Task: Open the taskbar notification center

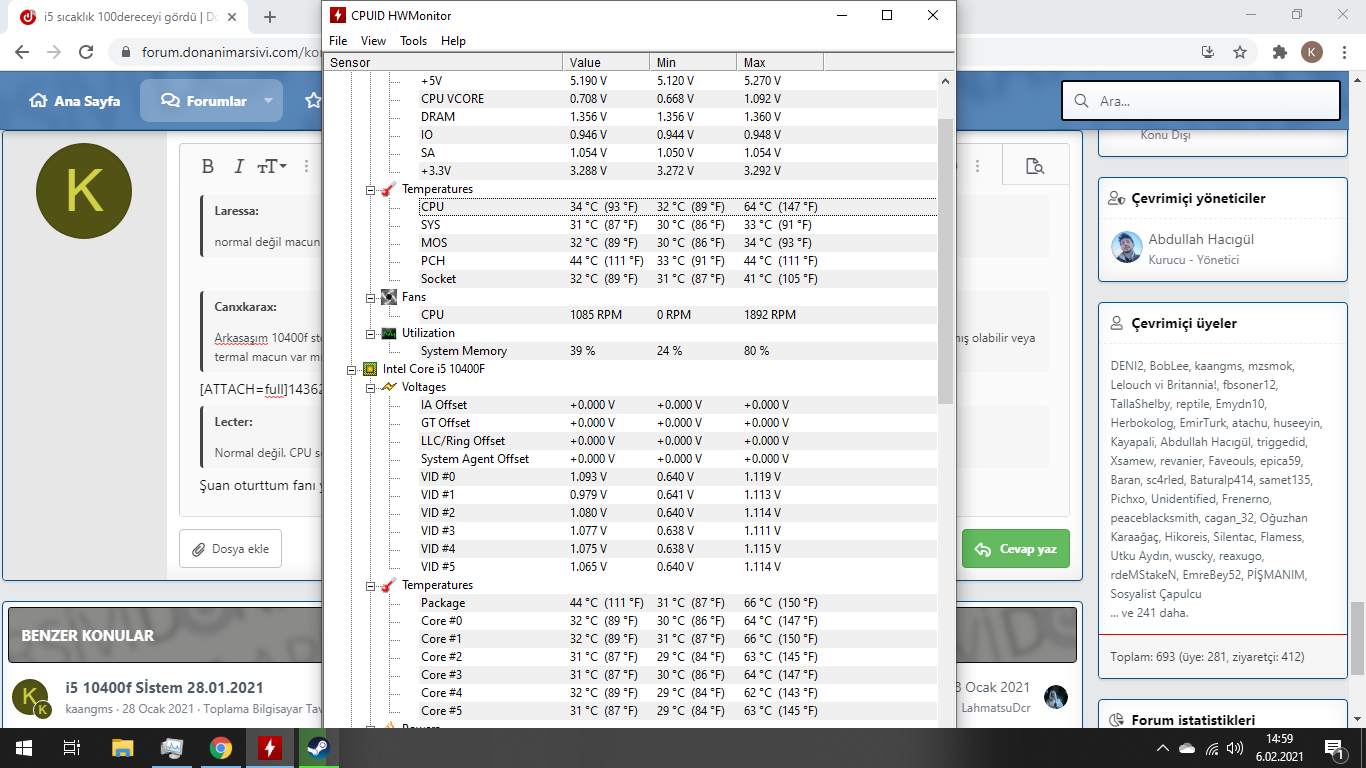Action: click(1334, 747)
